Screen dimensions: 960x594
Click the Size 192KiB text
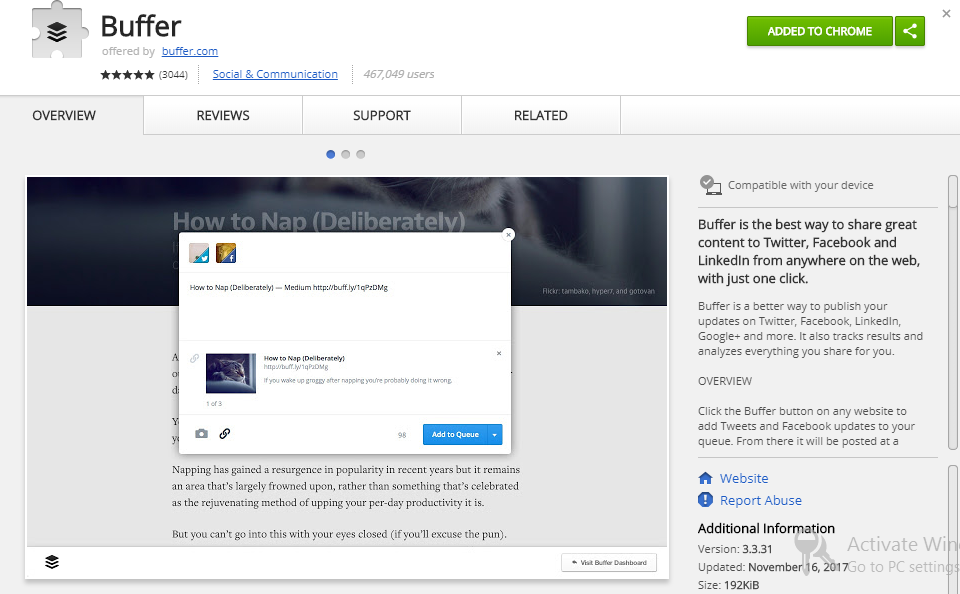[729, 585]
